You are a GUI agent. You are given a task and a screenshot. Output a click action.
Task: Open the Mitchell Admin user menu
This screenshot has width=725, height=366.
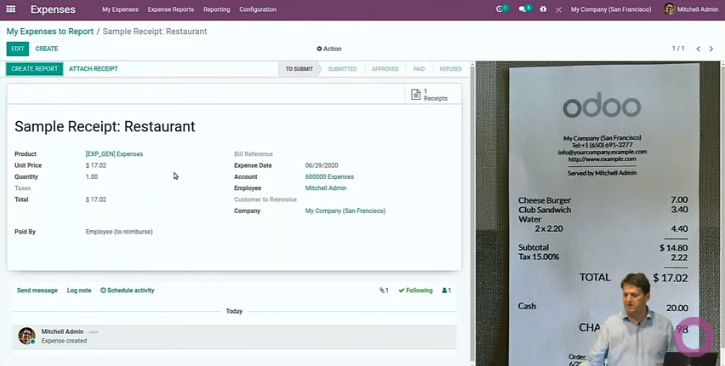691,9
